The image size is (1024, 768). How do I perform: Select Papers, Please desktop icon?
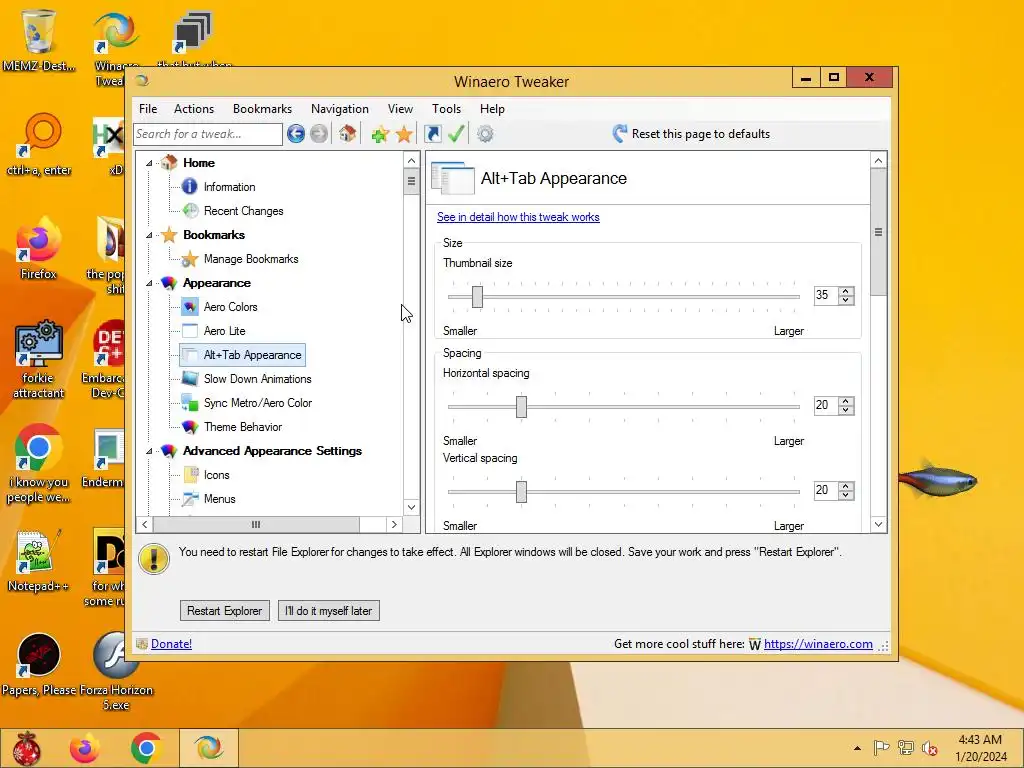point(39,665)
